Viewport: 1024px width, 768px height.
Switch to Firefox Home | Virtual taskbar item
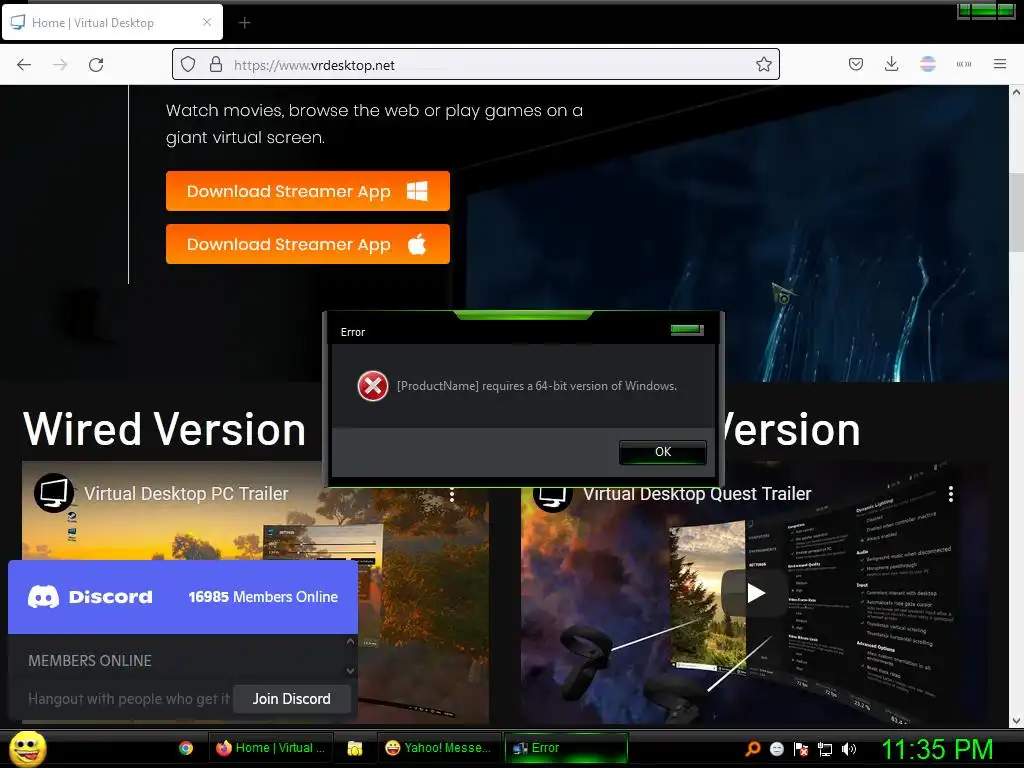270,748
